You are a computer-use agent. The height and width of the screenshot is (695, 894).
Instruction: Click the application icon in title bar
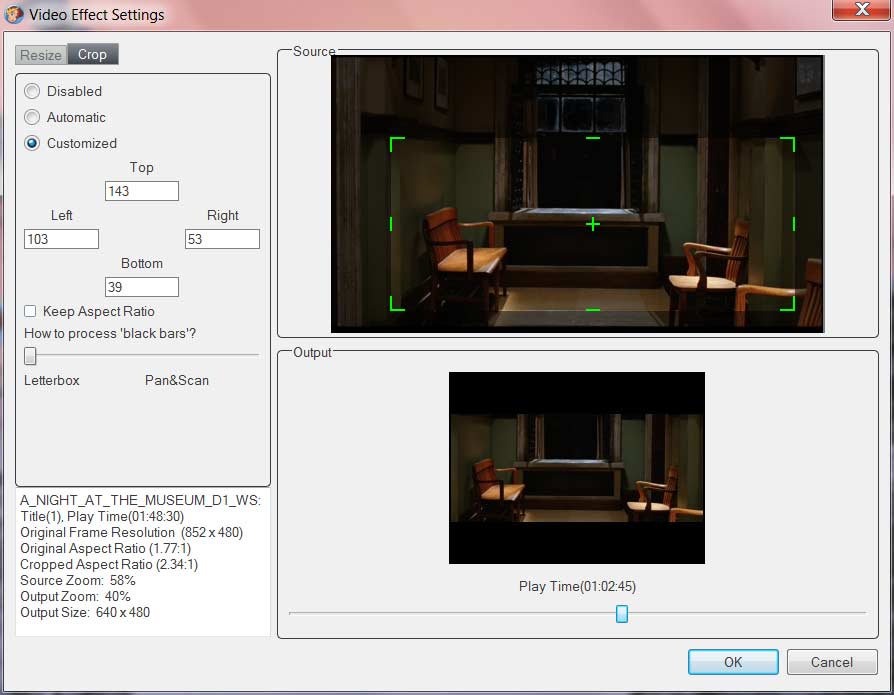(14, 14)
